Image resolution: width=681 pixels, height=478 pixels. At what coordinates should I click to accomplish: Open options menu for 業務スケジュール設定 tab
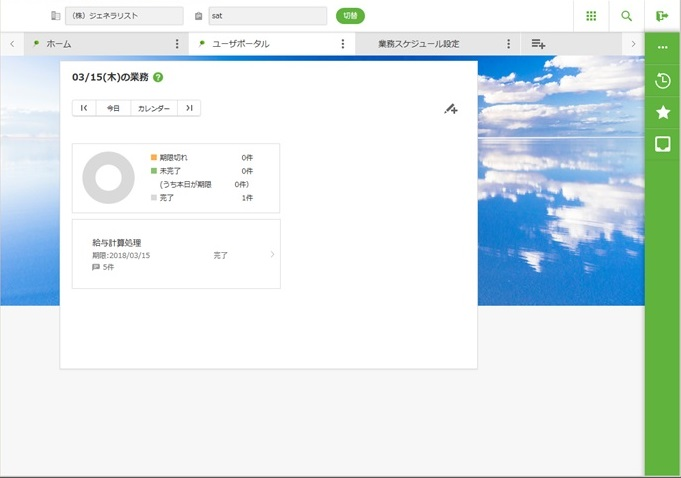[x=508, y=44]
